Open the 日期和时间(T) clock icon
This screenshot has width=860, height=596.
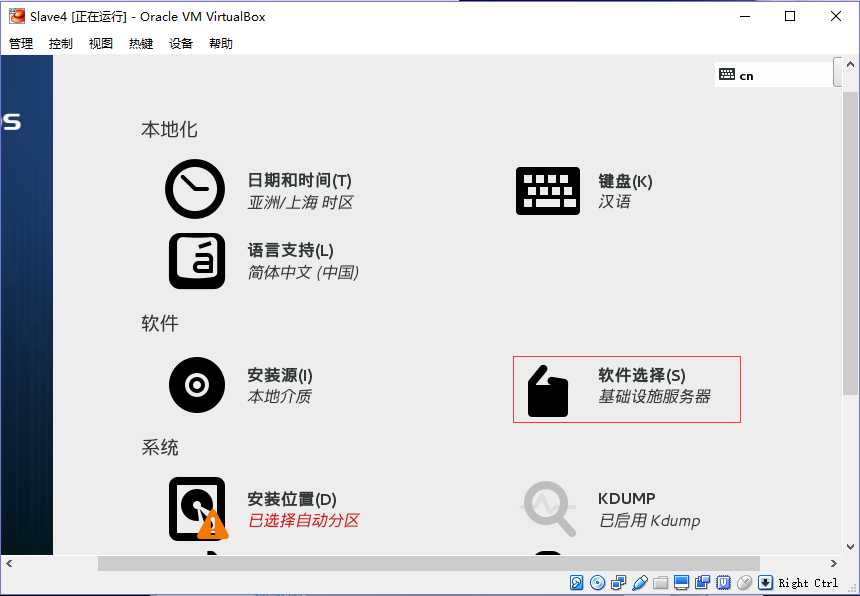[195, 189]
